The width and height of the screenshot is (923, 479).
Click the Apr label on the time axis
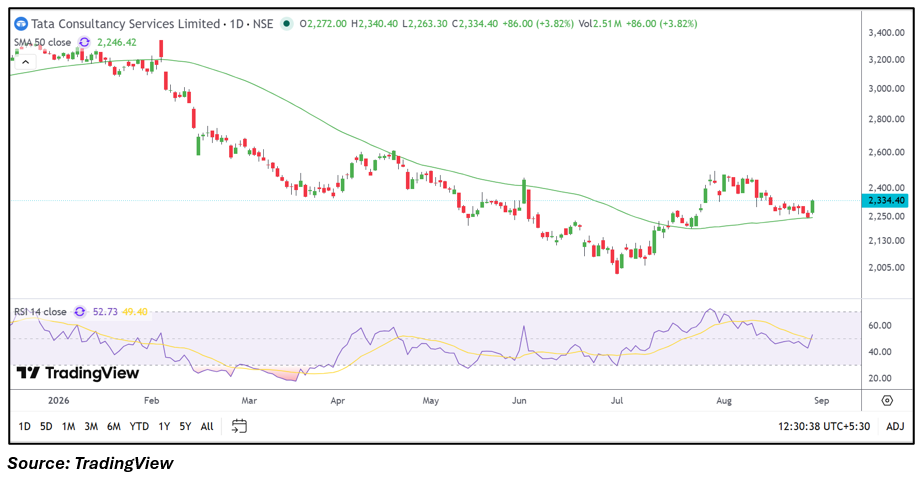click(x=337, y=401)
